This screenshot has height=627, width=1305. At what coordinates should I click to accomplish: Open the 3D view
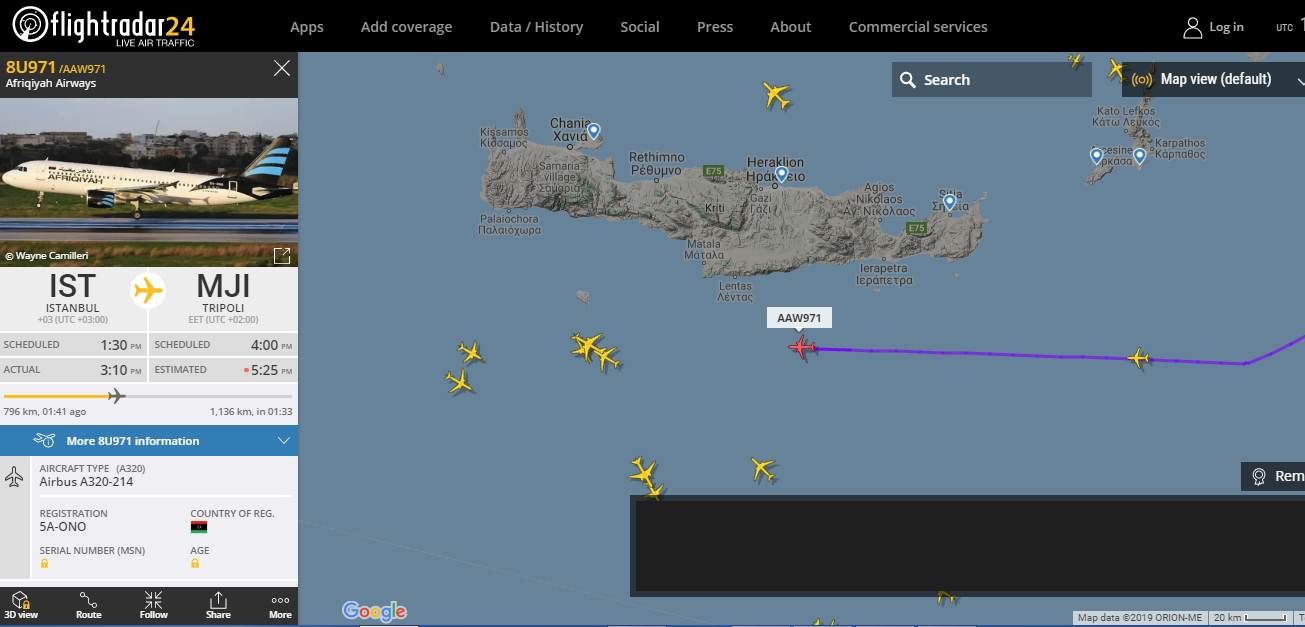20,605
